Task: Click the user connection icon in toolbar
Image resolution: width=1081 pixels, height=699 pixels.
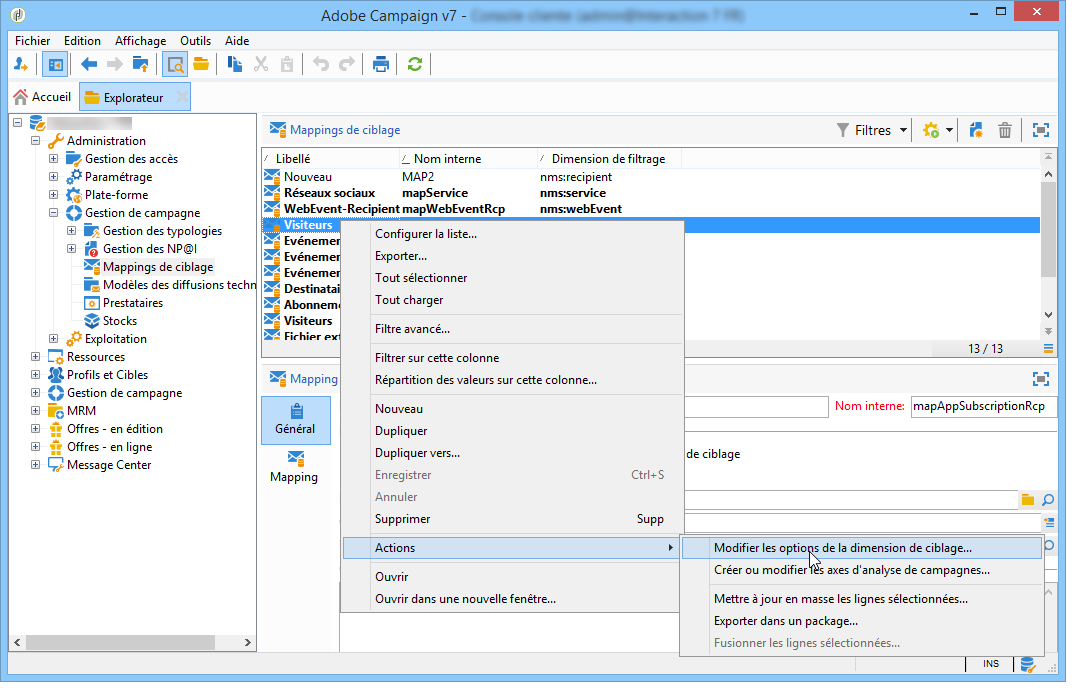Action: coord(21,65)
